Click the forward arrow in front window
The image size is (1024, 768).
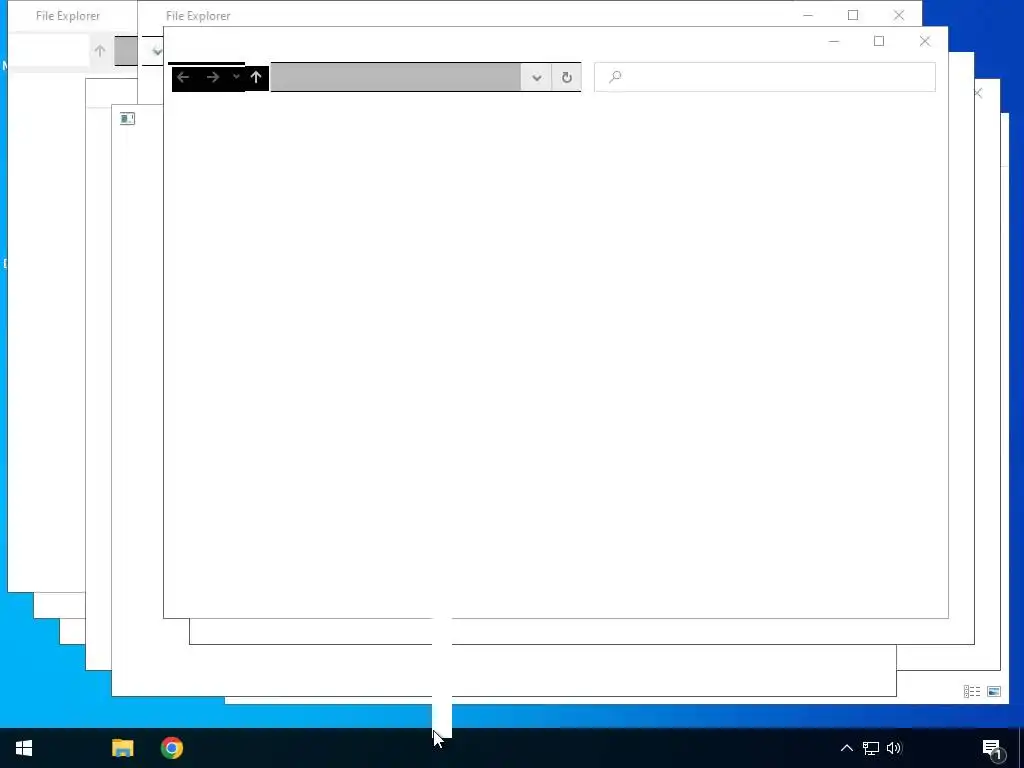coord(212,78)
